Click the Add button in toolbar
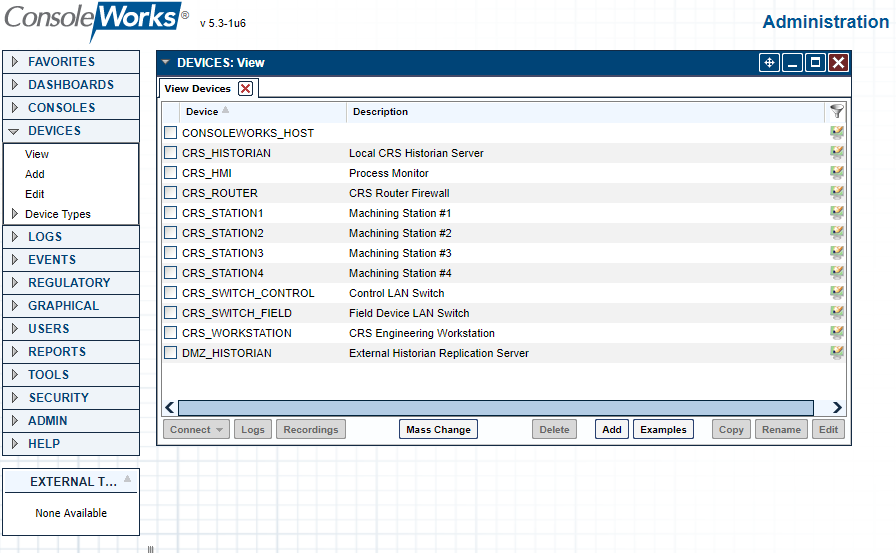 (611, 430)
